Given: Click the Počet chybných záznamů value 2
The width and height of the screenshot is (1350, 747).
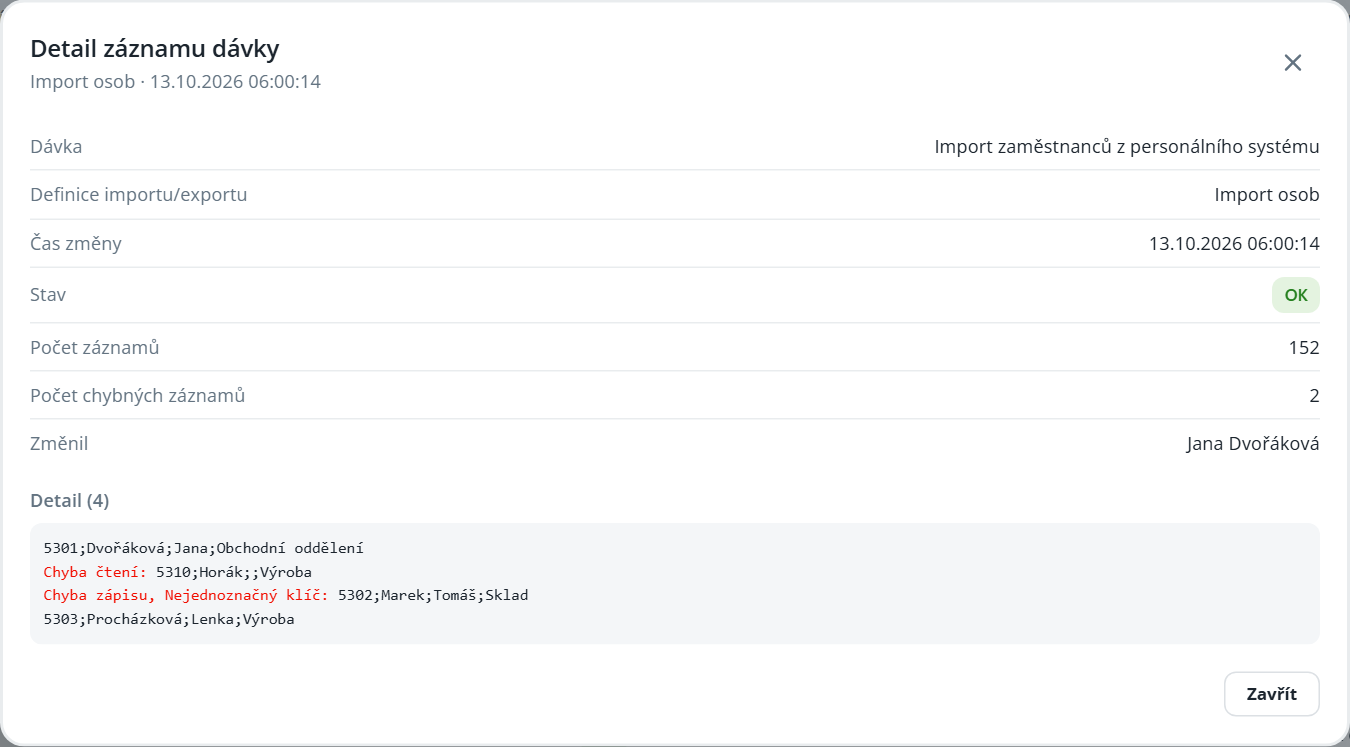Looking at the screenshot, I should pos(1314,396).
